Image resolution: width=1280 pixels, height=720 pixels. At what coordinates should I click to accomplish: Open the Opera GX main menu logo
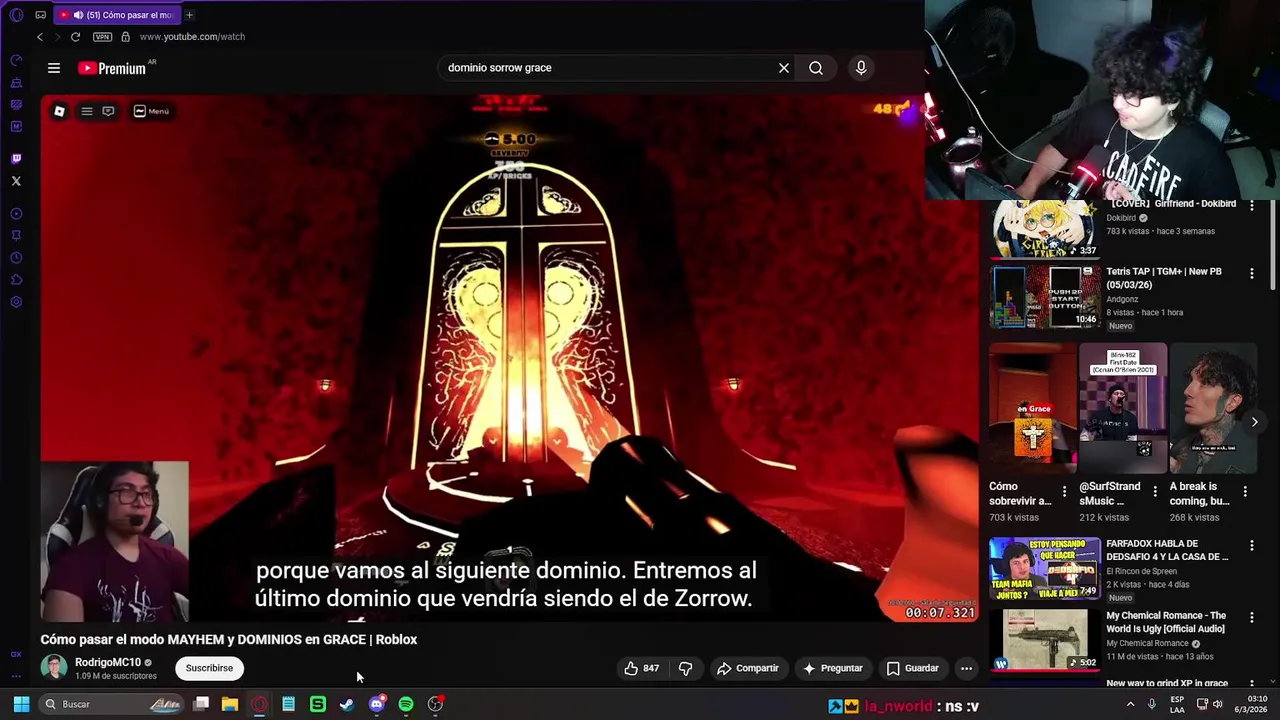click(x=16, y=15)
